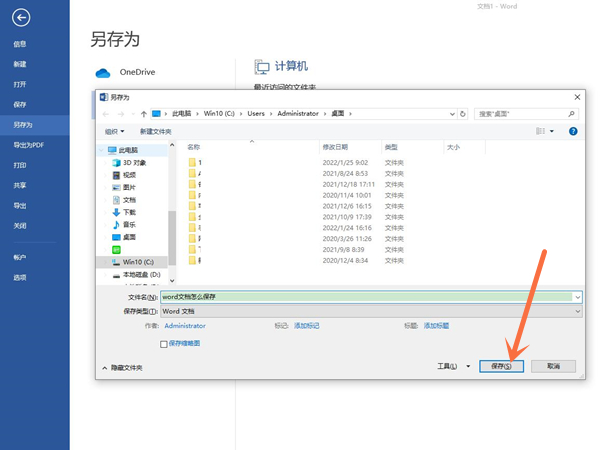Viewport: 600px width, 450px height.
Task: Expand the address bar history dropdown
Action: point(452,114)
